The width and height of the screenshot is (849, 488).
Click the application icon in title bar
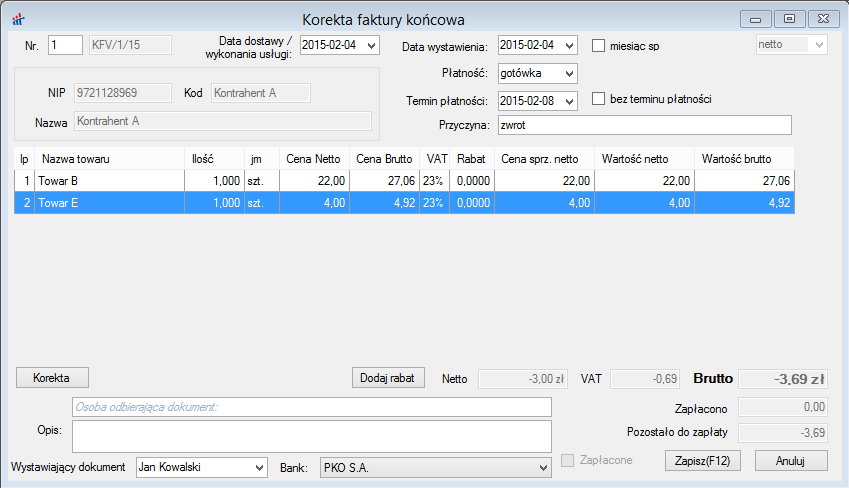coord(17,20)
